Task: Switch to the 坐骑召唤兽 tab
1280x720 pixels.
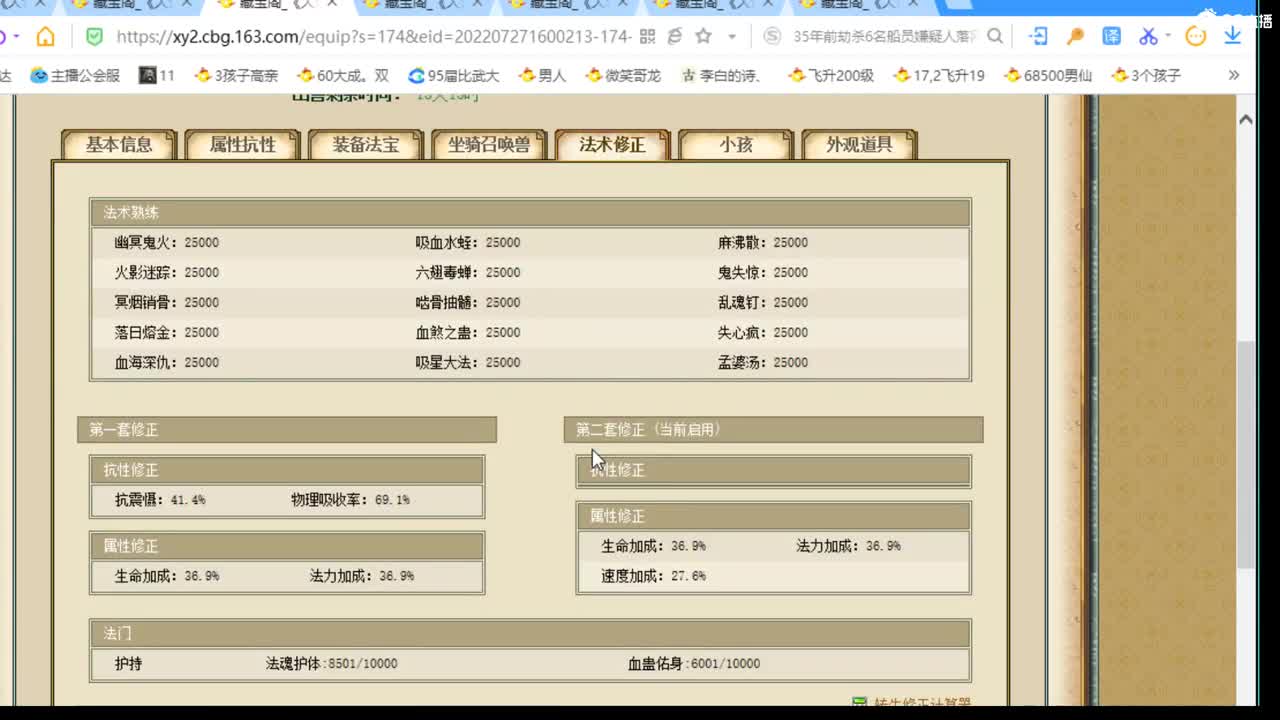Action: pos(489,144)
